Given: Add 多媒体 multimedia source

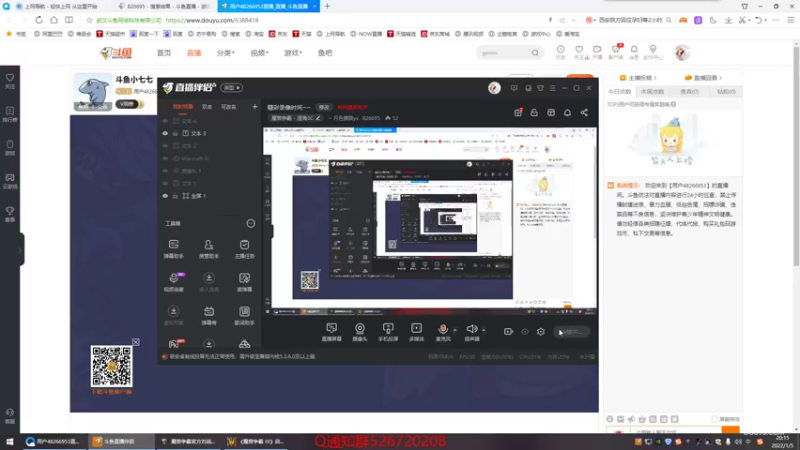Looking at the screenshot, I should click(x=416, y=332).
